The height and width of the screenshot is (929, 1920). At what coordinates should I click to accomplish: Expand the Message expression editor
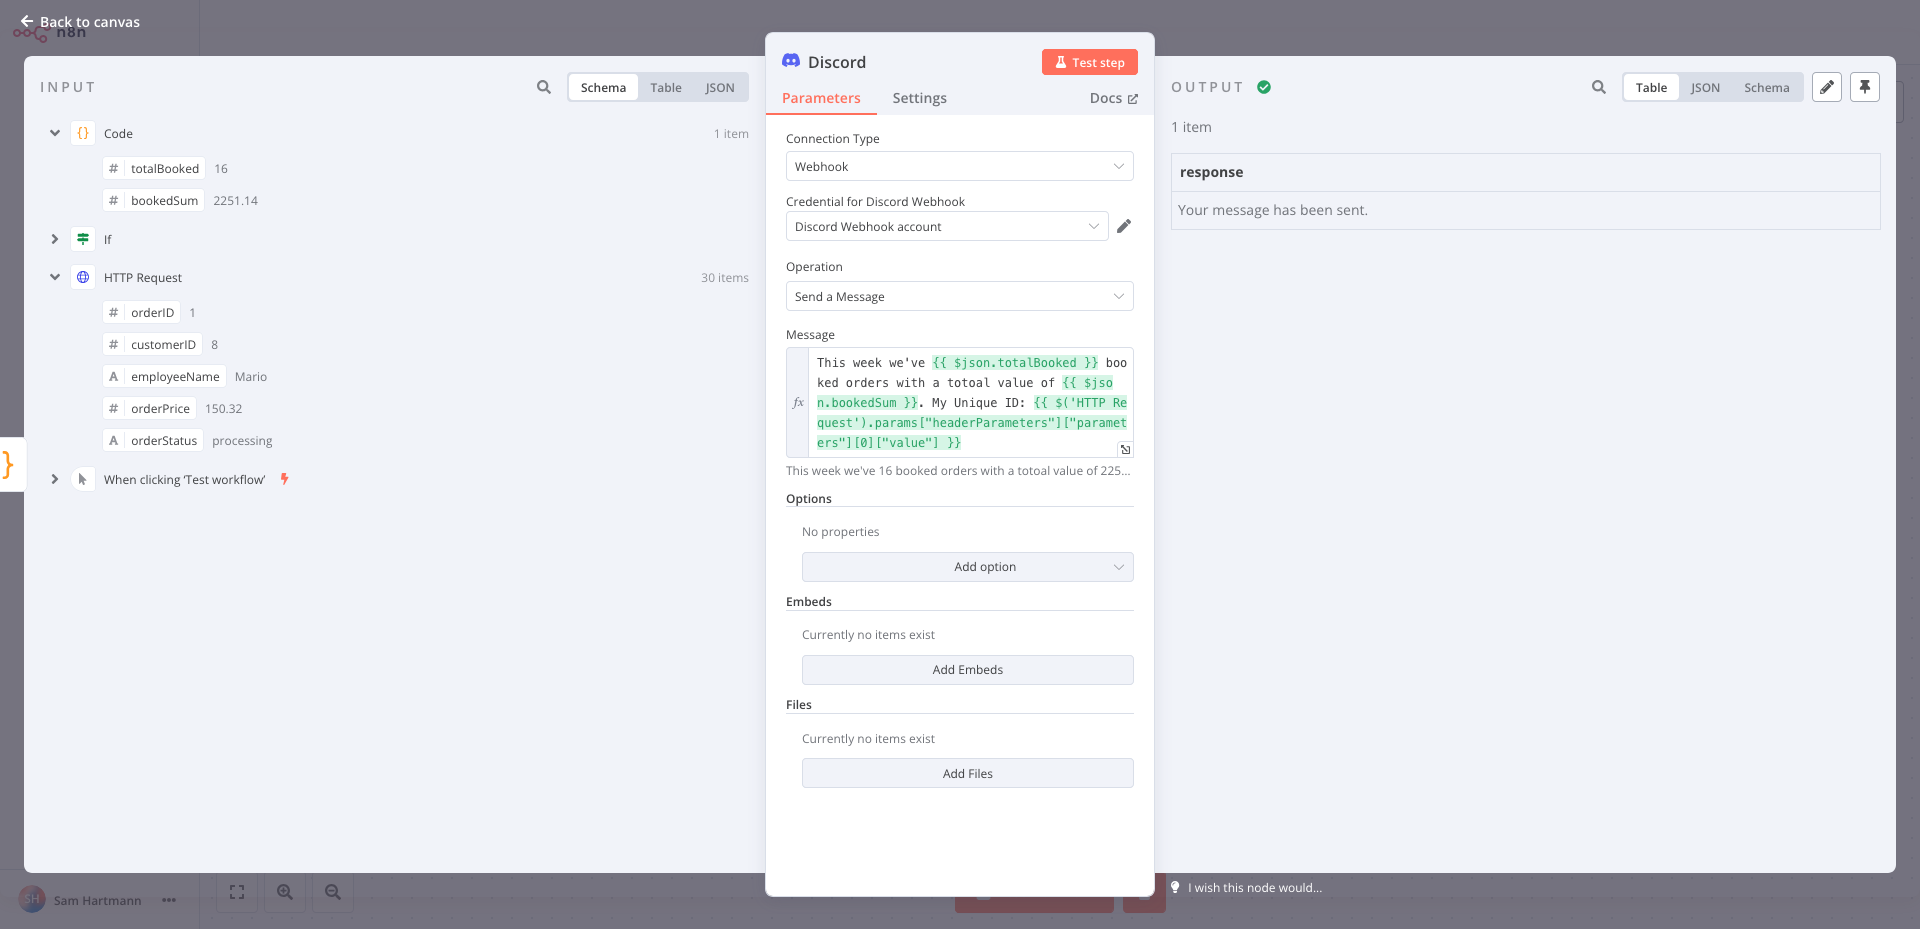coord(1125,449)
